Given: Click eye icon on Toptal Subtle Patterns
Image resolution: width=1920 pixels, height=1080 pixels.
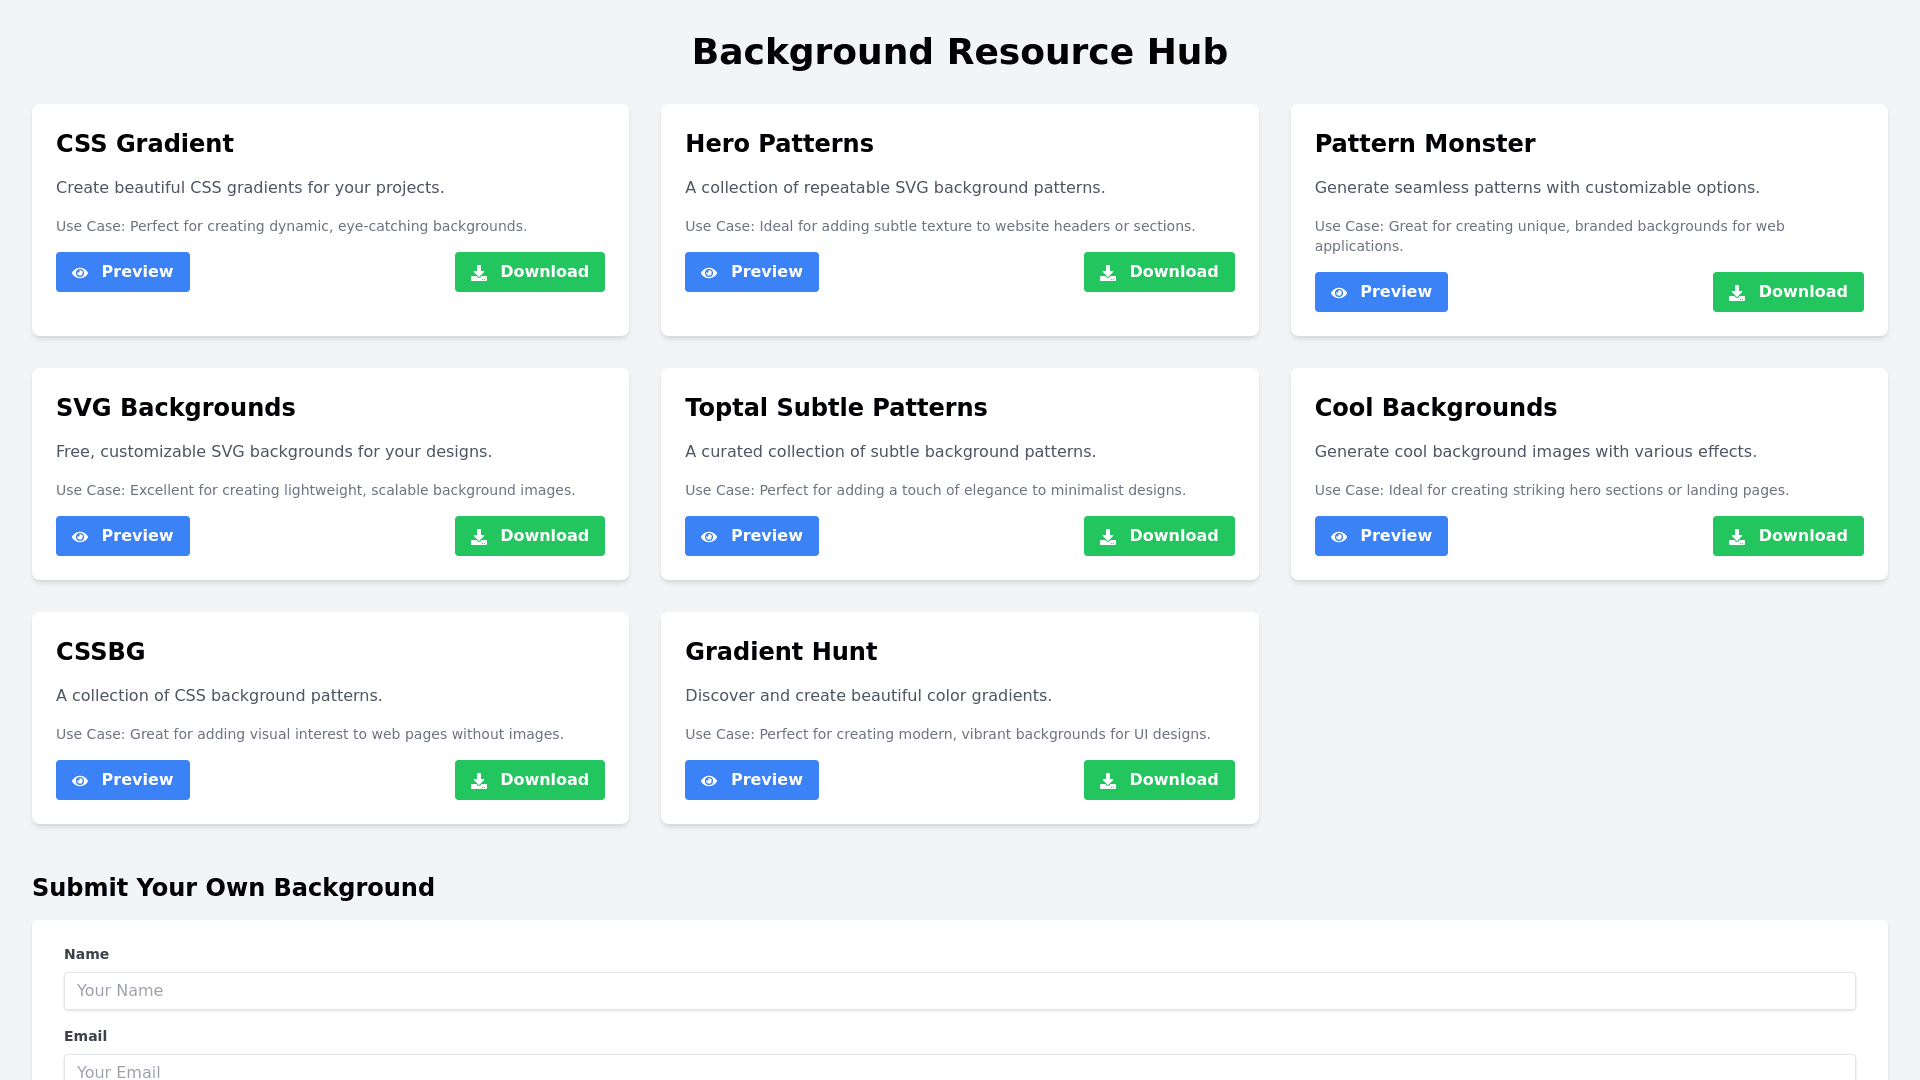Looking at the screenshot, I should [x=709, y=537].
